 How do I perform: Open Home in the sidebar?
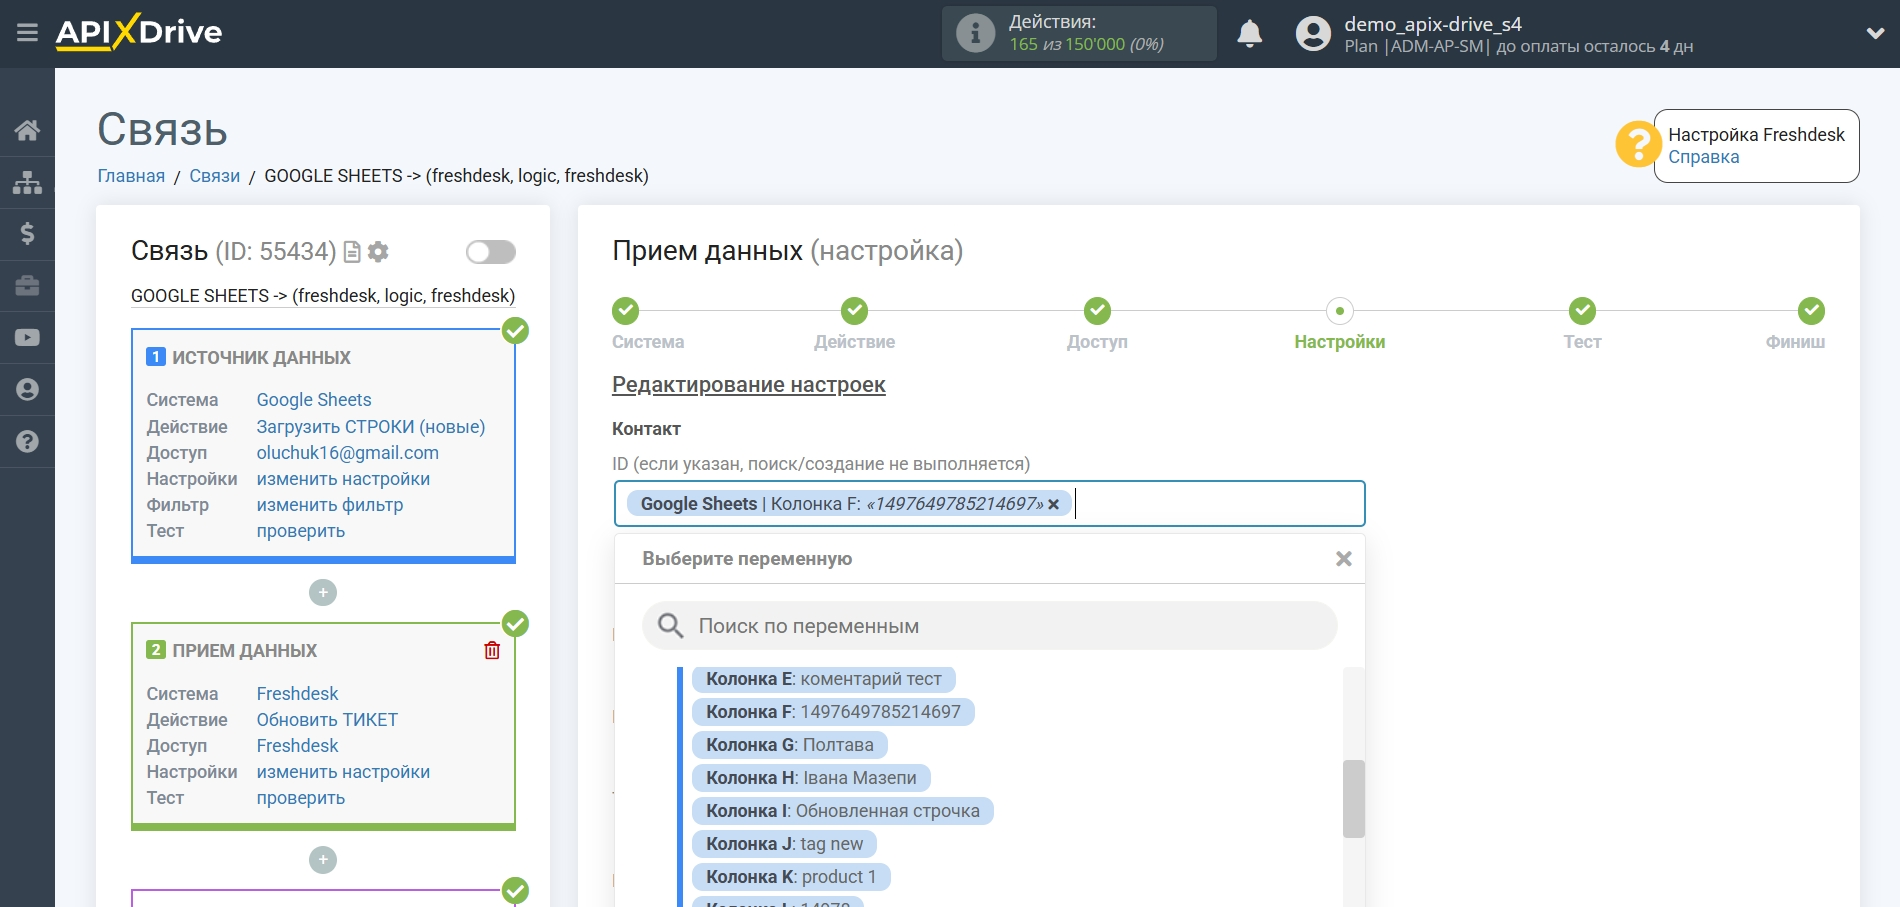(27, 130)
